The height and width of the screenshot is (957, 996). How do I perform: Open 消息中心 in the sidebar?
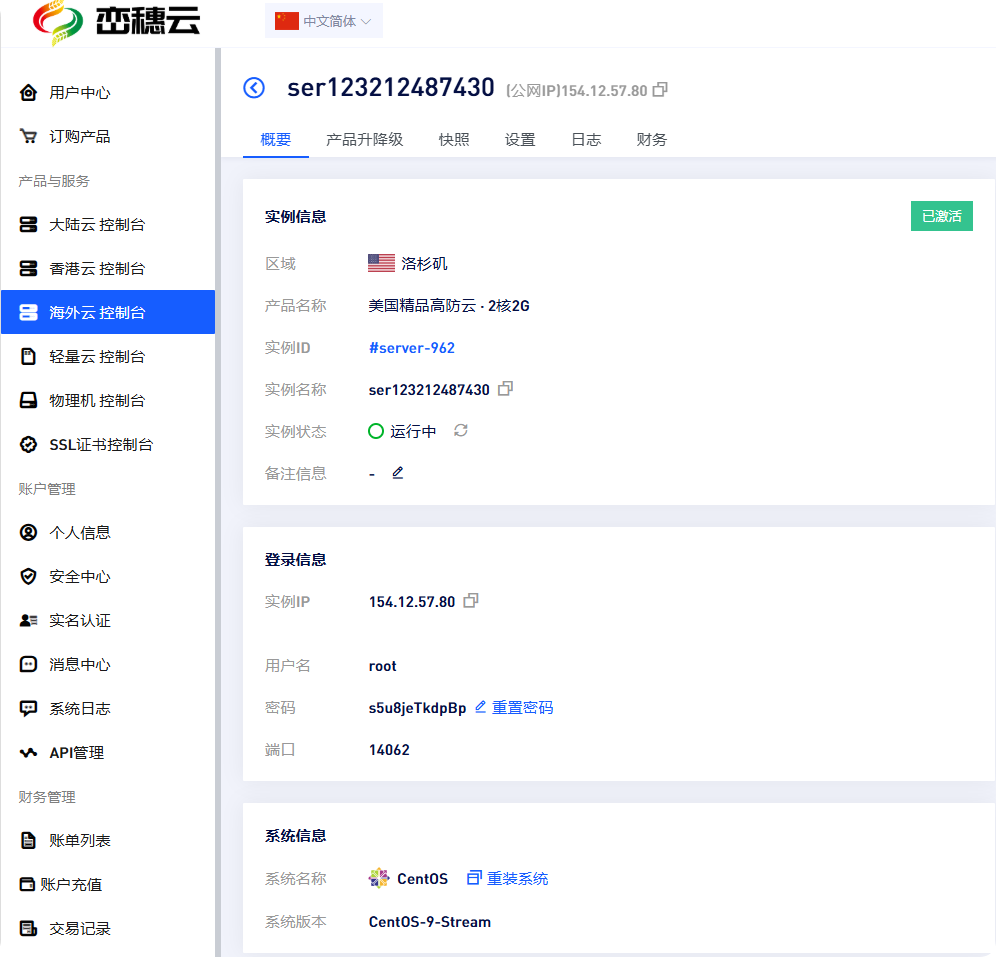click(x=108, y=664)
